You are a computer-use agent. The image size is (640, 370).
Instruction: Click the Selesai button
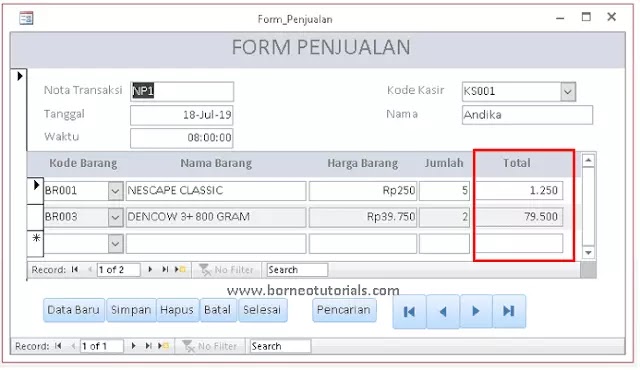click(x=262, y=310)
